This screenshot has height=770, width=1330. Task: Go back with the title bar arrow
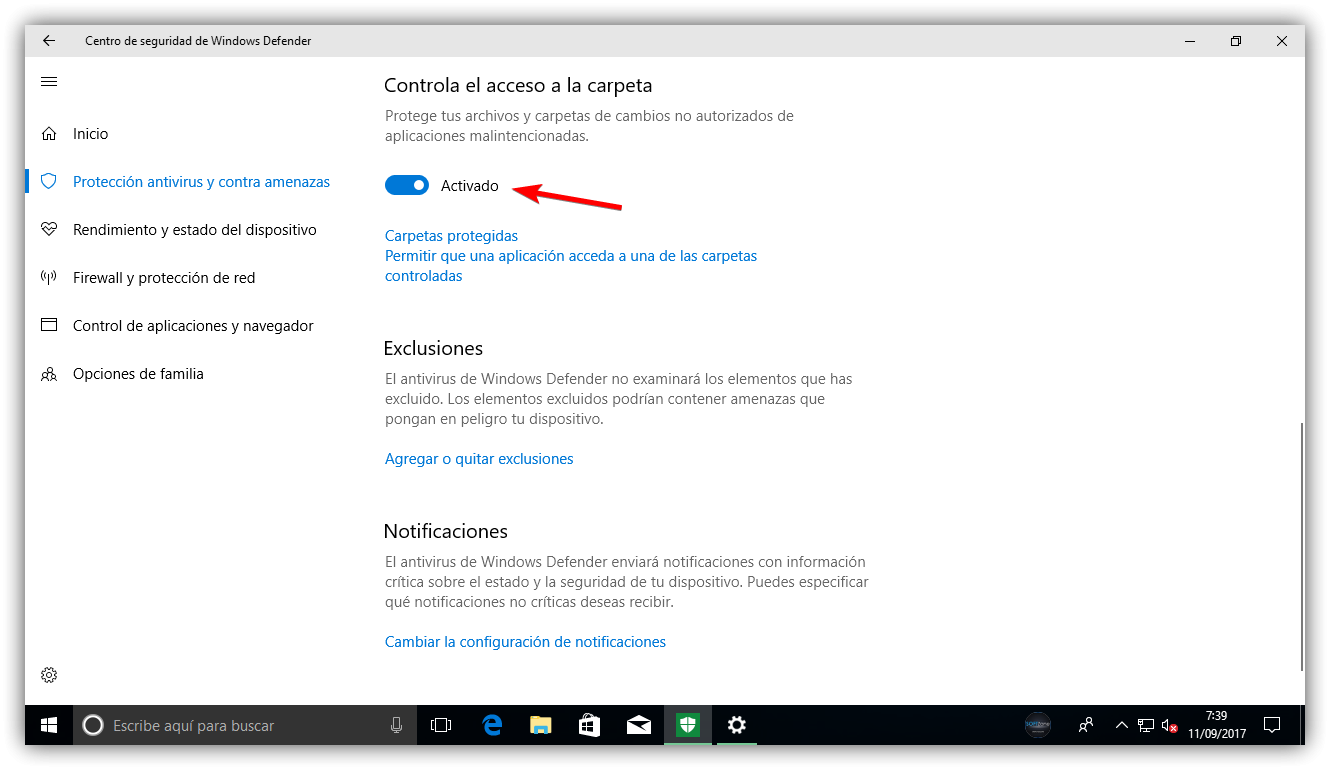tap(49, 41)
